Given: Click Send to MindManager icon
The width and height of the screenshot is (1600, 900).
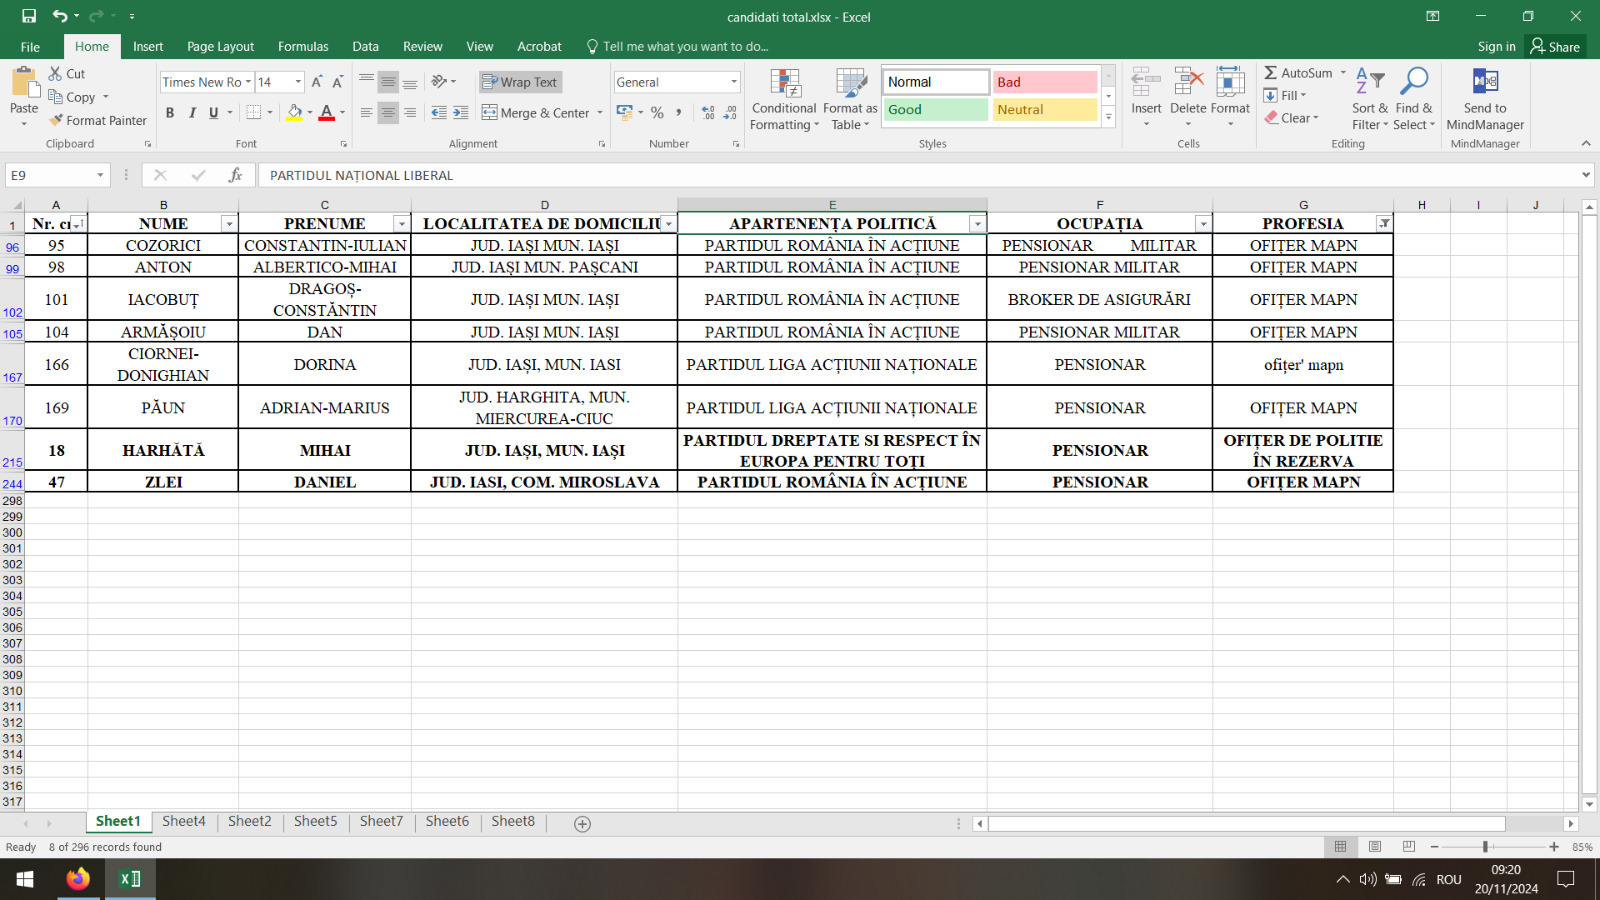Looking at the screenshot, I should tap(1485, 82).
